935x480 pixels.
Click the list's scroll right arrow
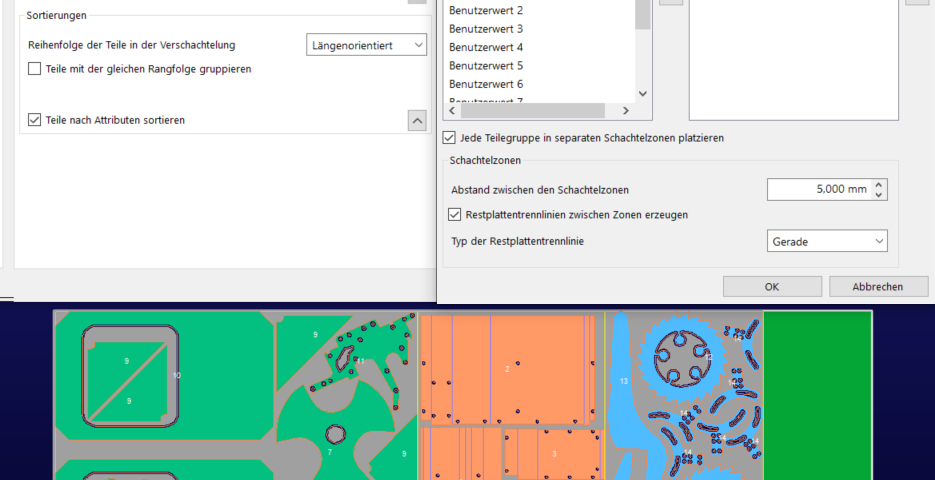click(x=626, y=111)
